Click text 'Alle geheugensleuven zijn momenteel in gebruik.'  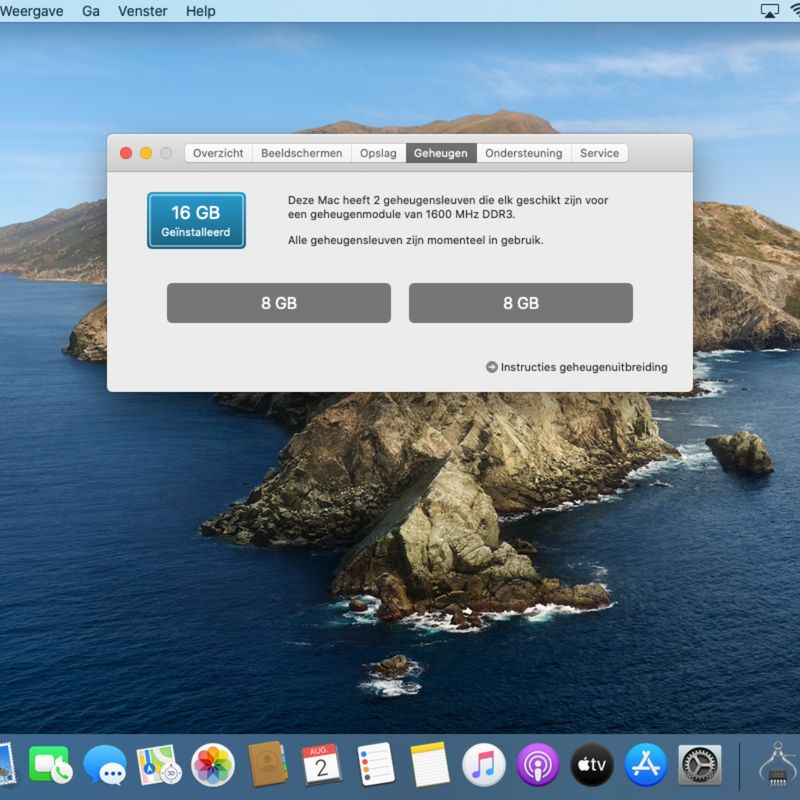pyautogui.click(x=415, y=240)
